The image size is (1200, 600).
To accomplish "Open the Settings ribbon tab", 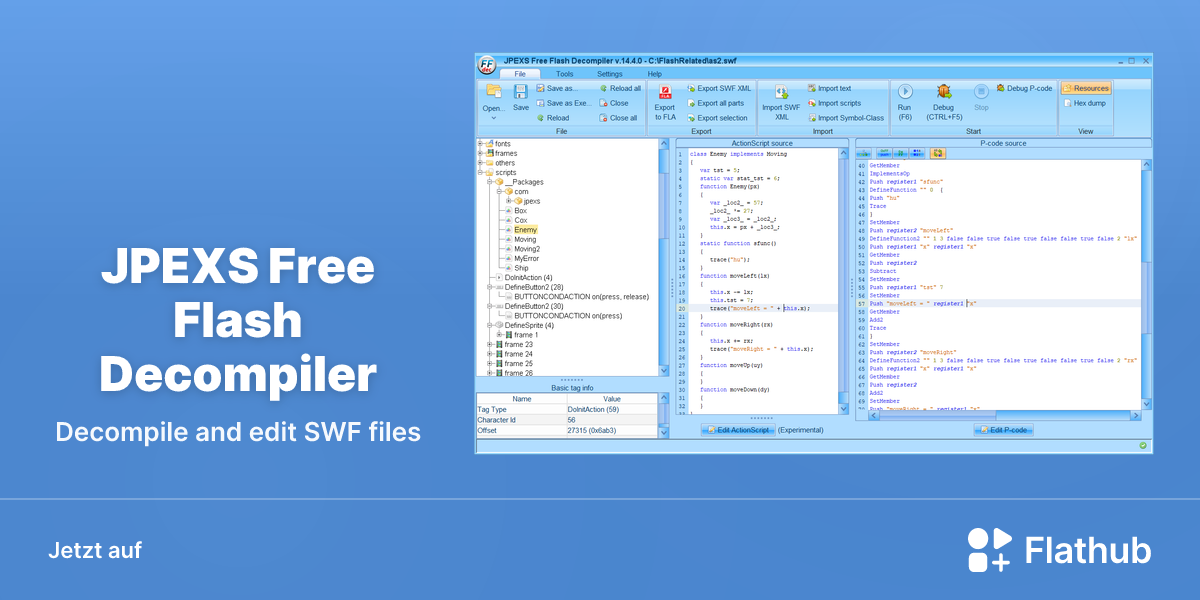I will (610, 74).
